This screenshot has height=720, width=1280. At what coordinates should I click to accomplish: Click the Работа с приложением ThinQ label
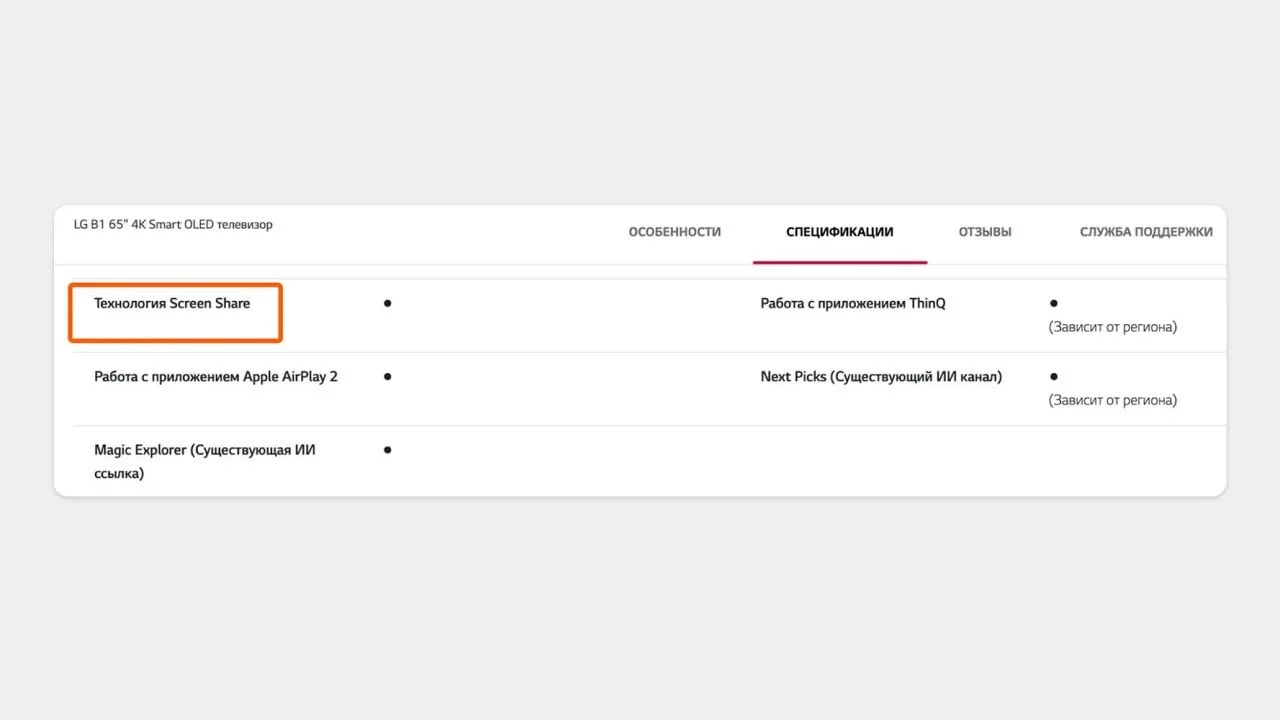853,303
